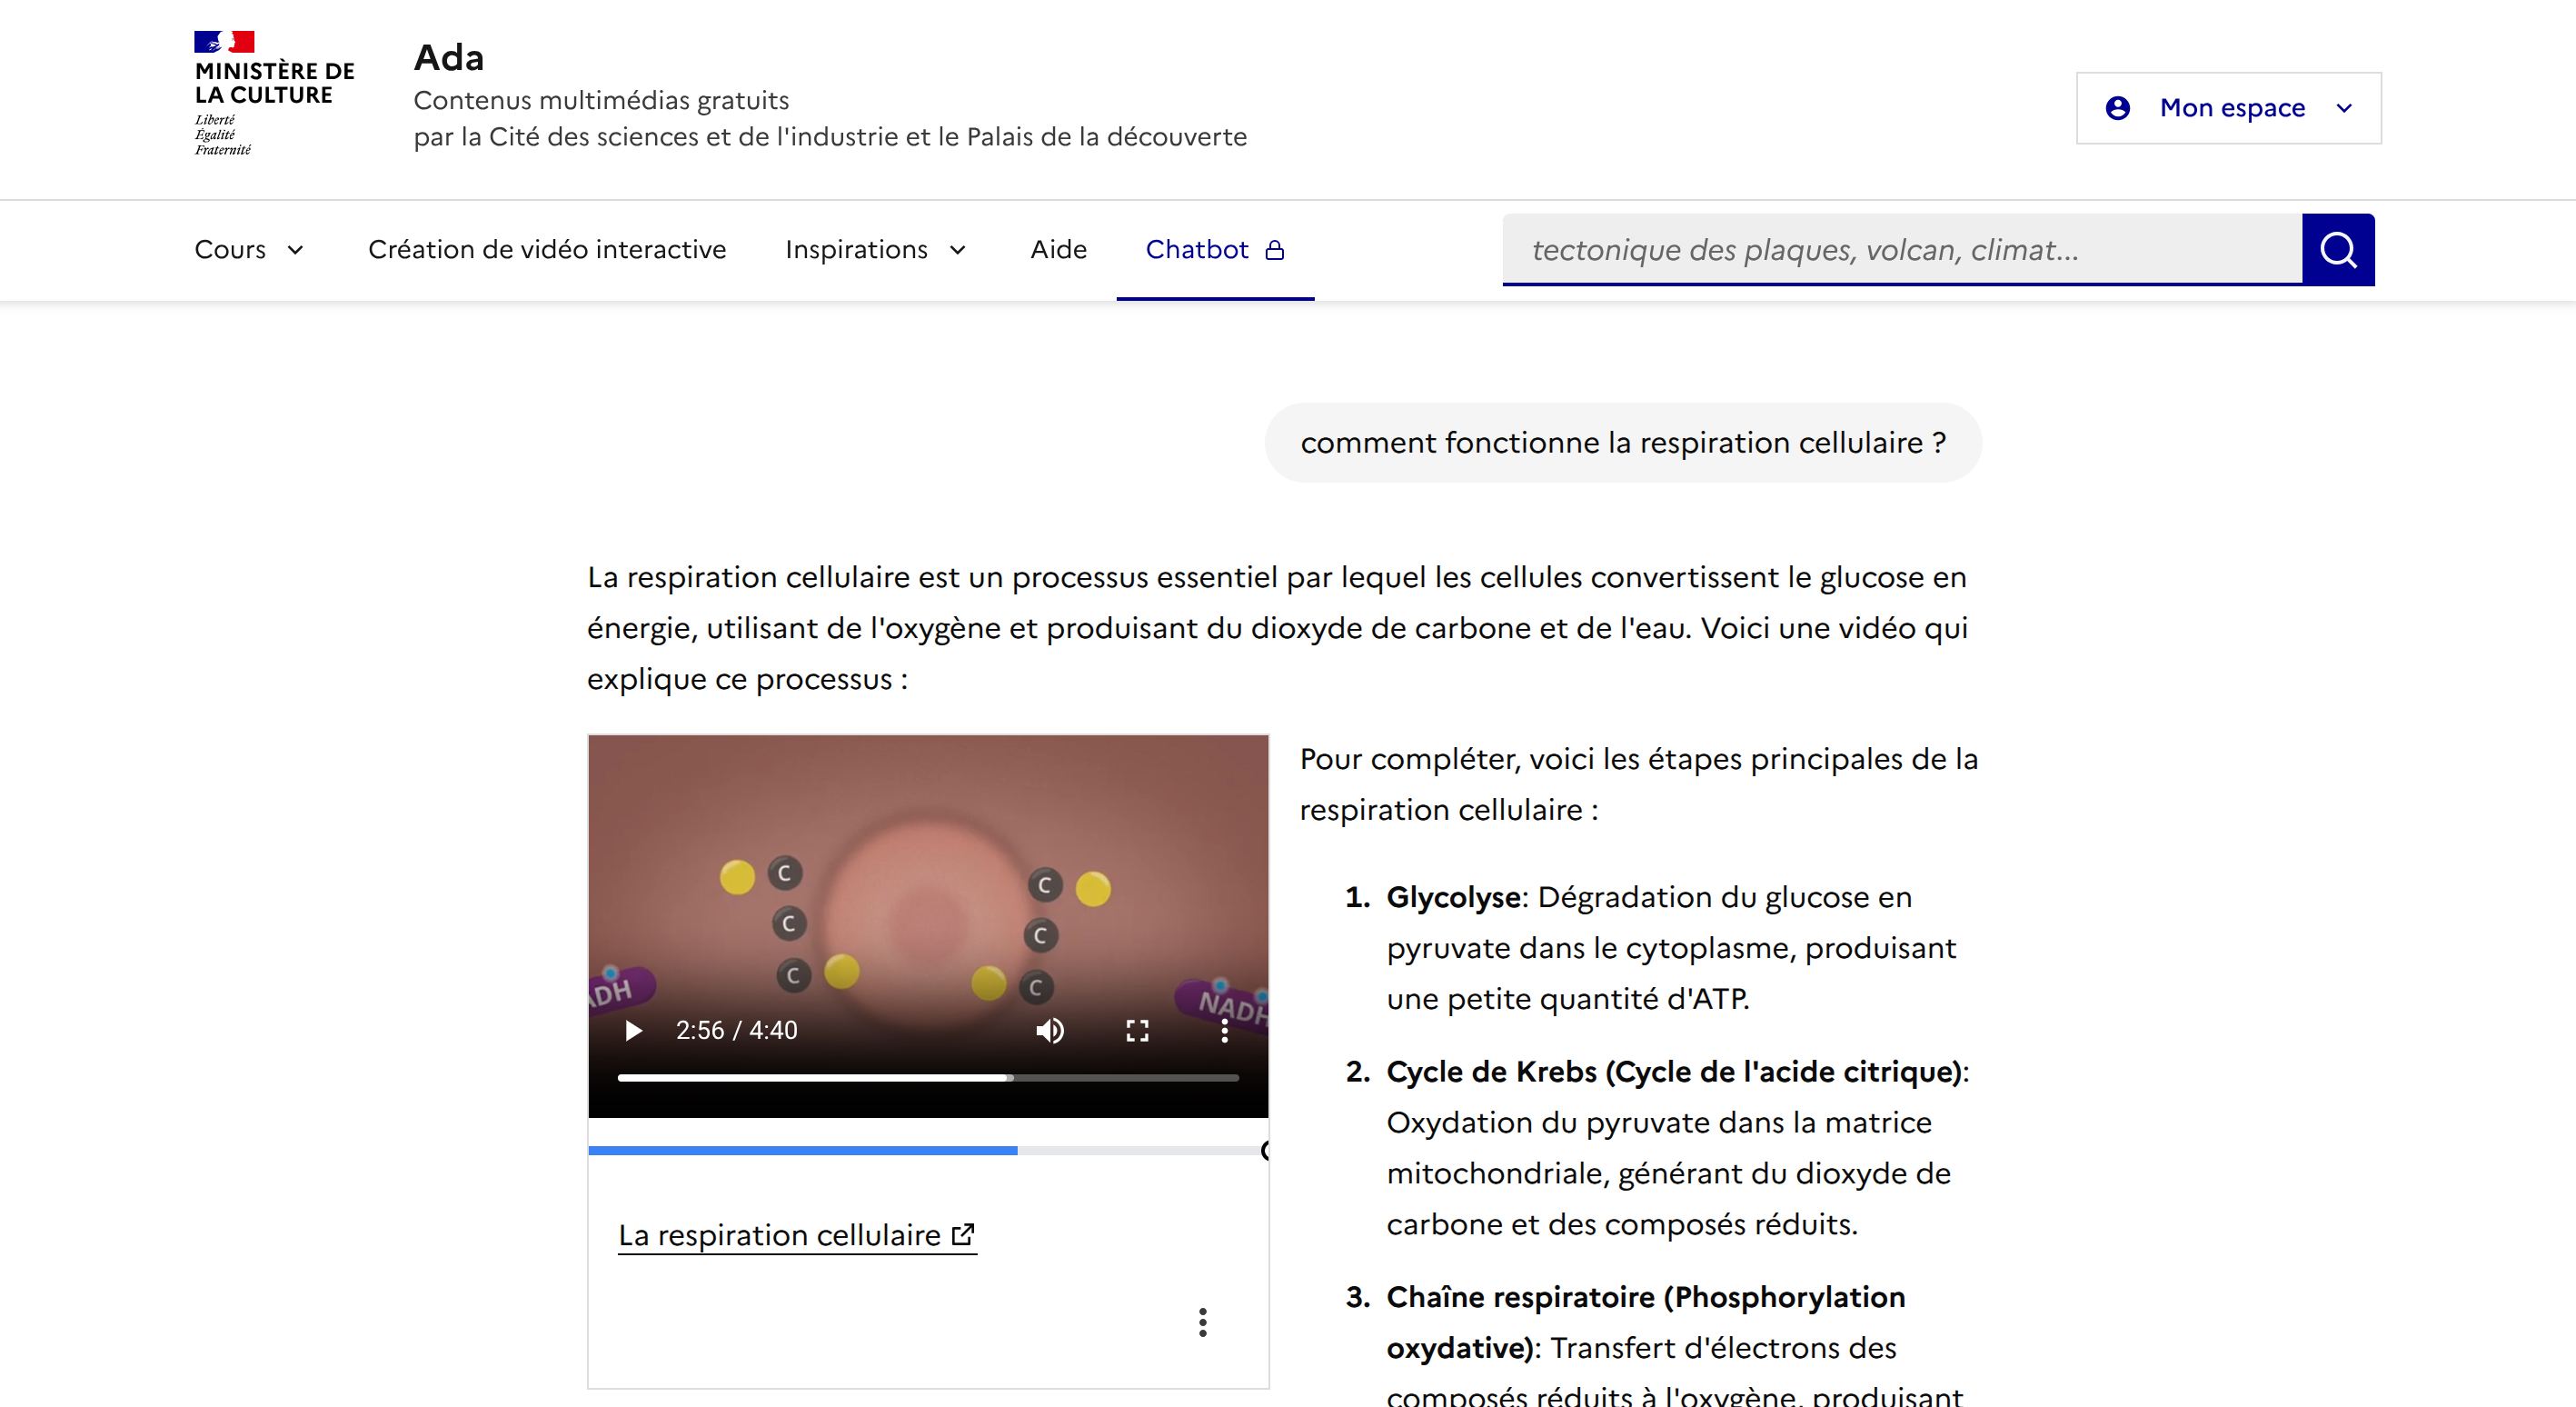Open video player more-options menu
2576x1407 pixels.
1224,1031
